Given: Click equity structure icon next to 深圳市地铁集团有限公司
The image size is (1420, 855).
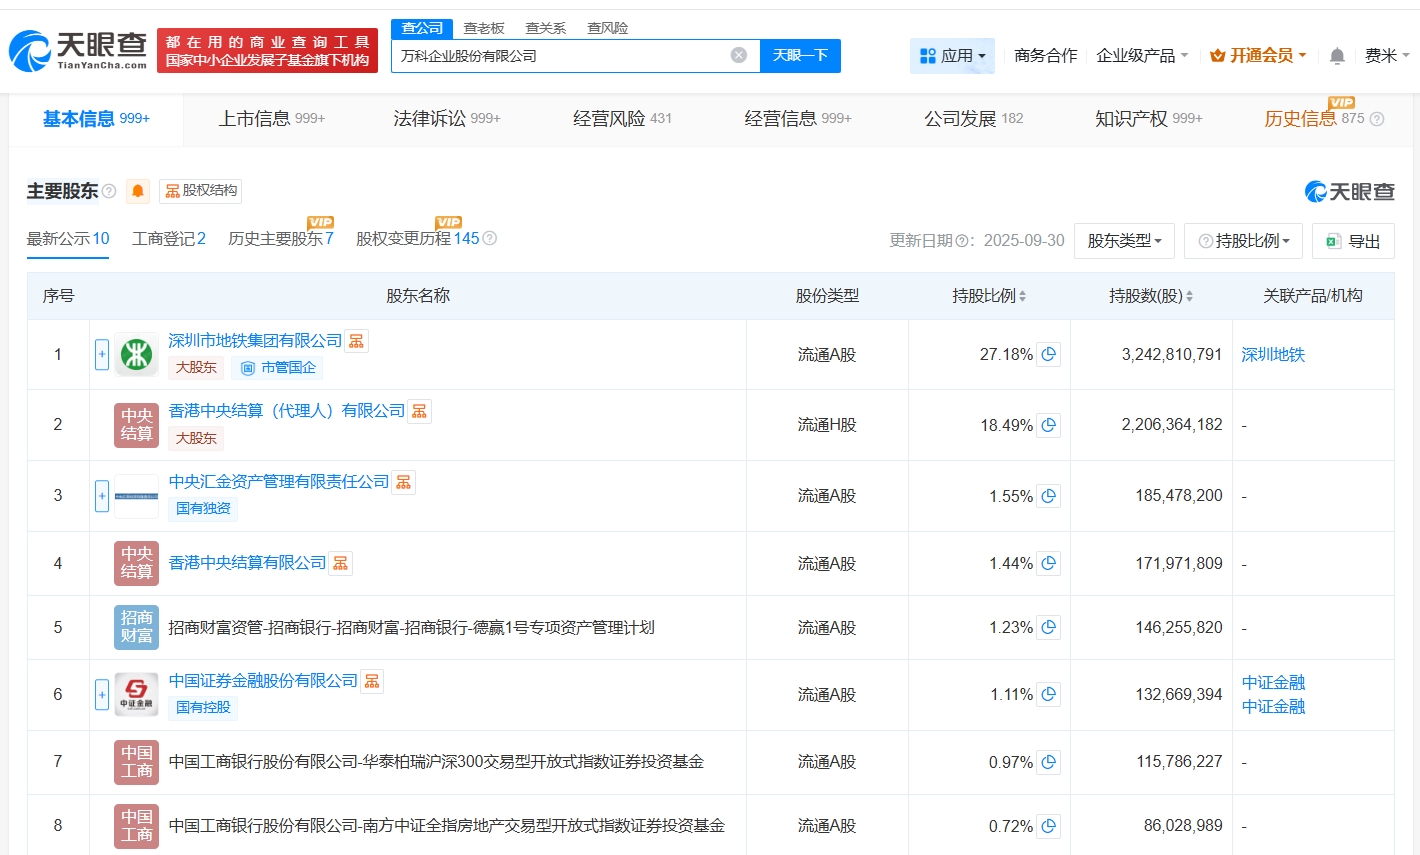Looking at the screenshot, I should pos(357,341).
